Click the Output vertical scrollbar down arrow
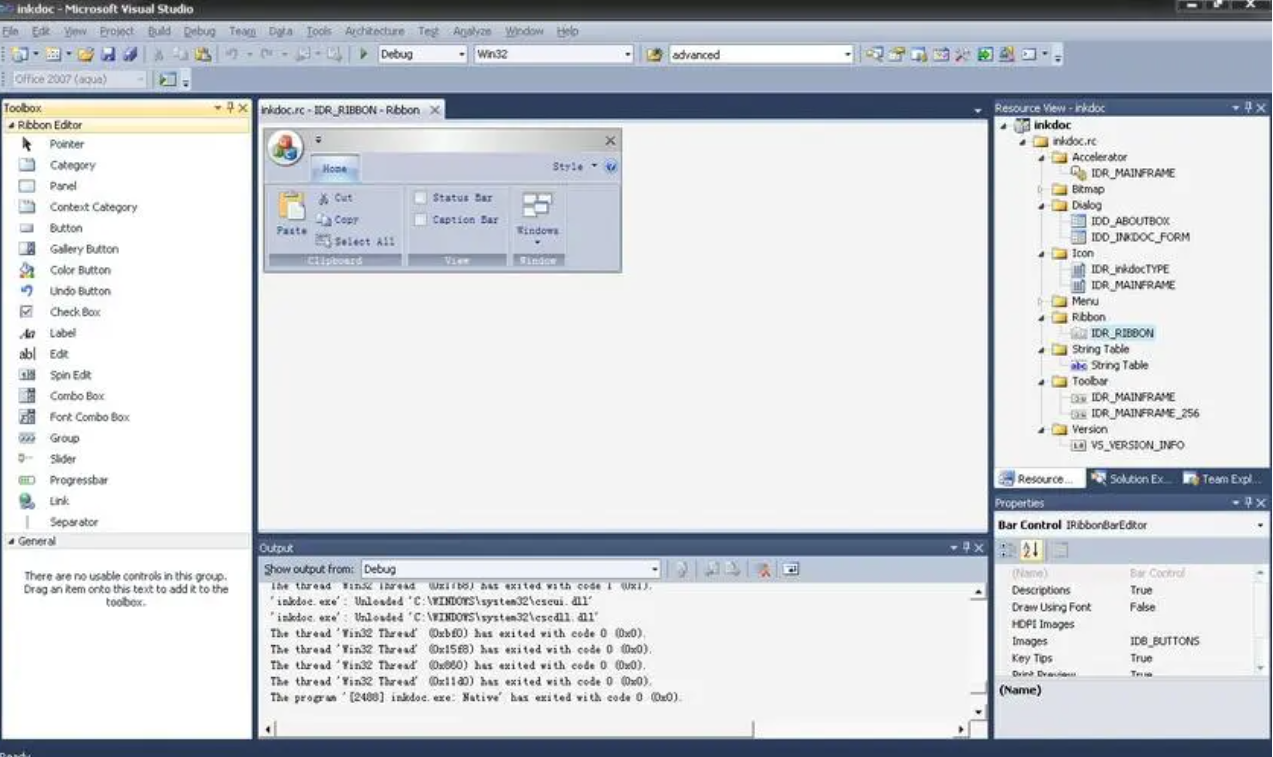This screenshot has width=1273, height=757. coord(979,712)
